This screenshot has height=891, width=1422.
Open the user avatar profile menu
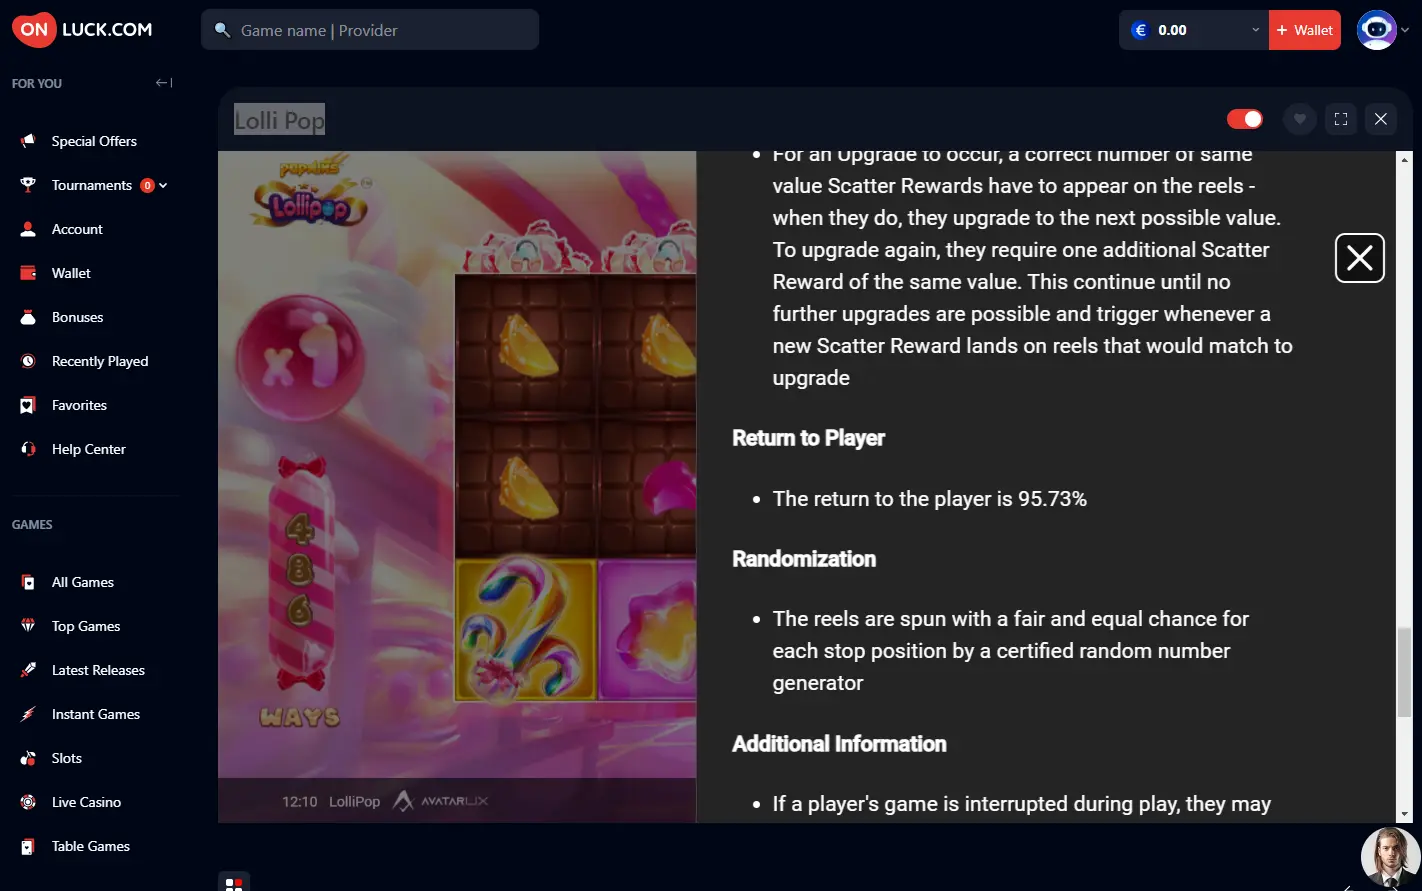click(x=1376, y=30)
